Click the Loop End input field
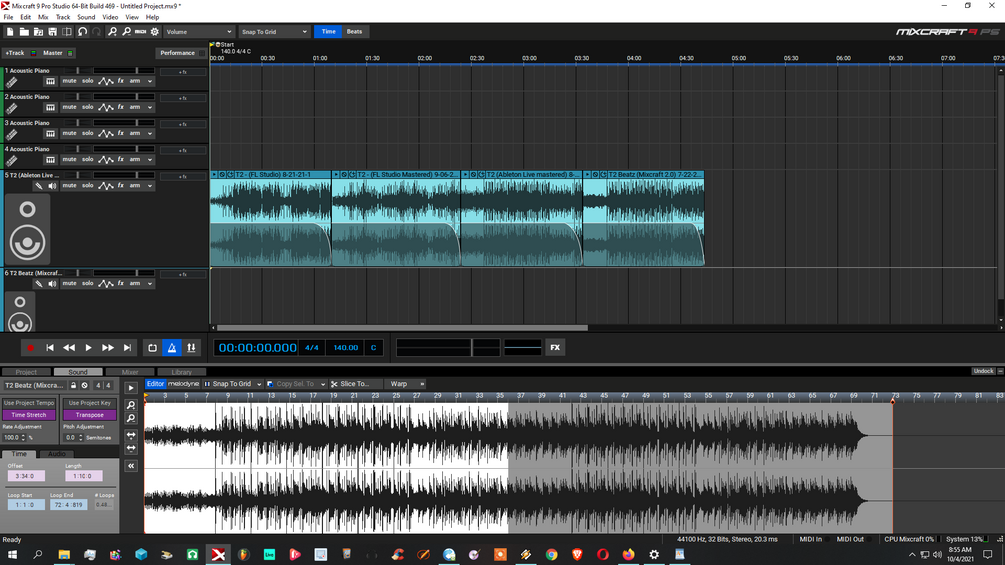Screen dimensions: 1005x565 [68, 505]
